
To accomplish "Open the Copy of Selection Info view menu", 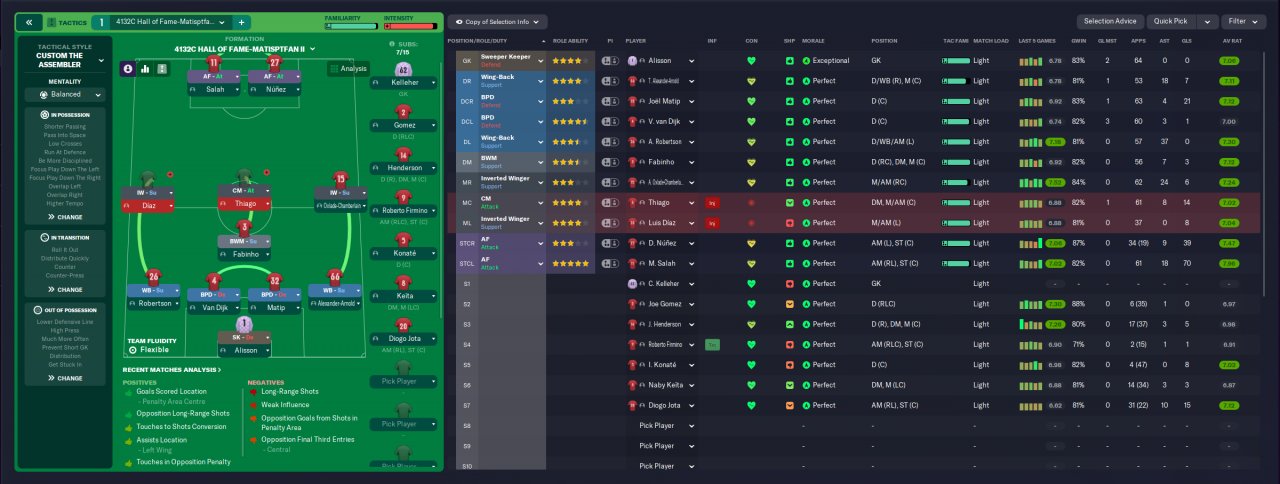I will [x=497, y=21].
